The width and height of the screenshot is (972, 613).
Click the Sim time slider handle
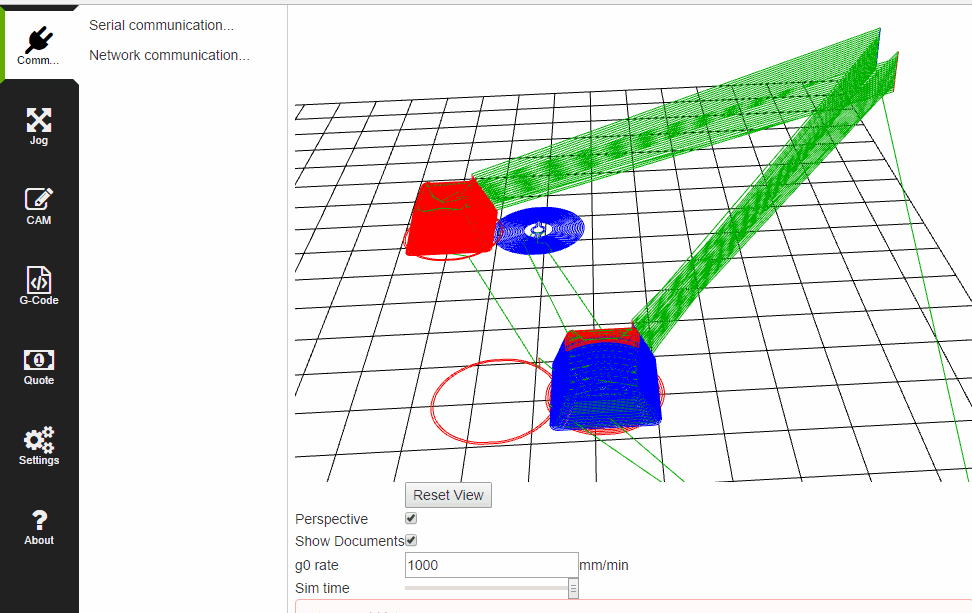click(573, 588)
